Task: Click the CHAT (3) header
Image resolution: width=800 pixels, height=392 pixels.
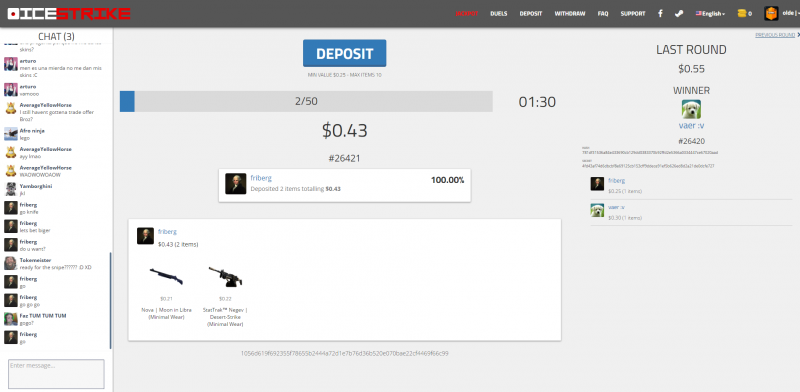Action: pos(56,36)
